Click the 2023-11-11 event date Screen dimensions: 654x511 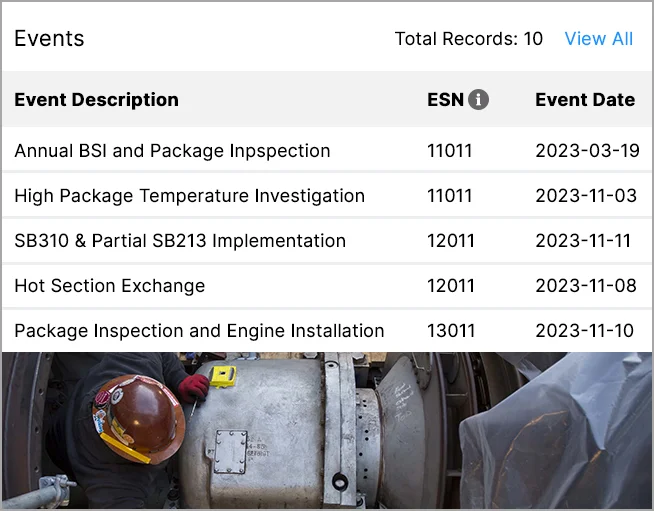pos(584,241)
